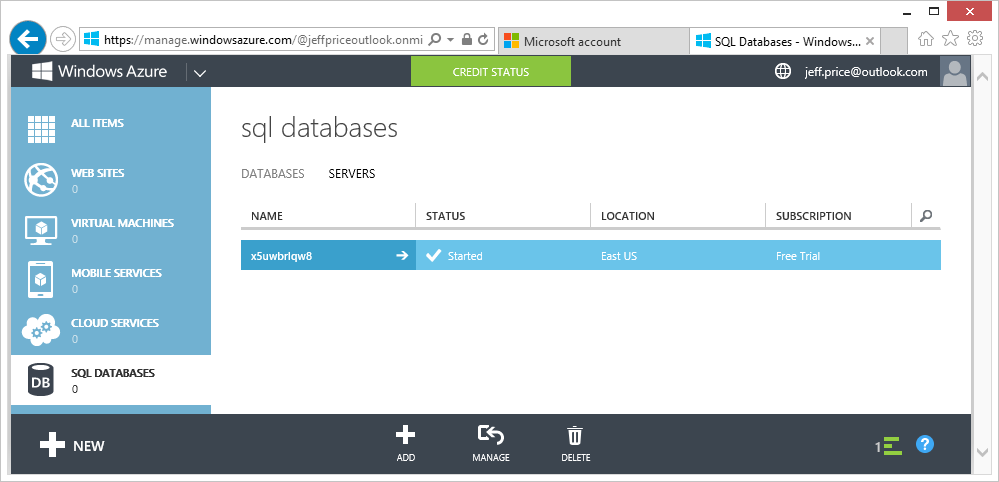
Task: Open Virtual Machines monitor icon
Action: (x=41, y=230)
